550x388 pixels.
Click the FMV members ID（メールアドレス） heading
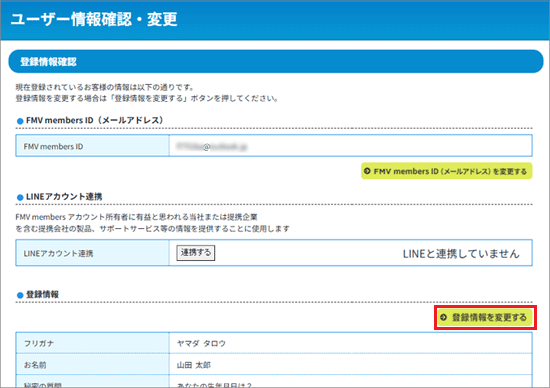[95, 120]
